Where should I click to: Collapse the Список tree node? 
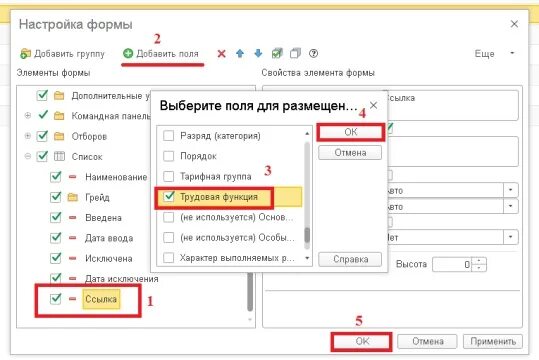coord(28,156)
